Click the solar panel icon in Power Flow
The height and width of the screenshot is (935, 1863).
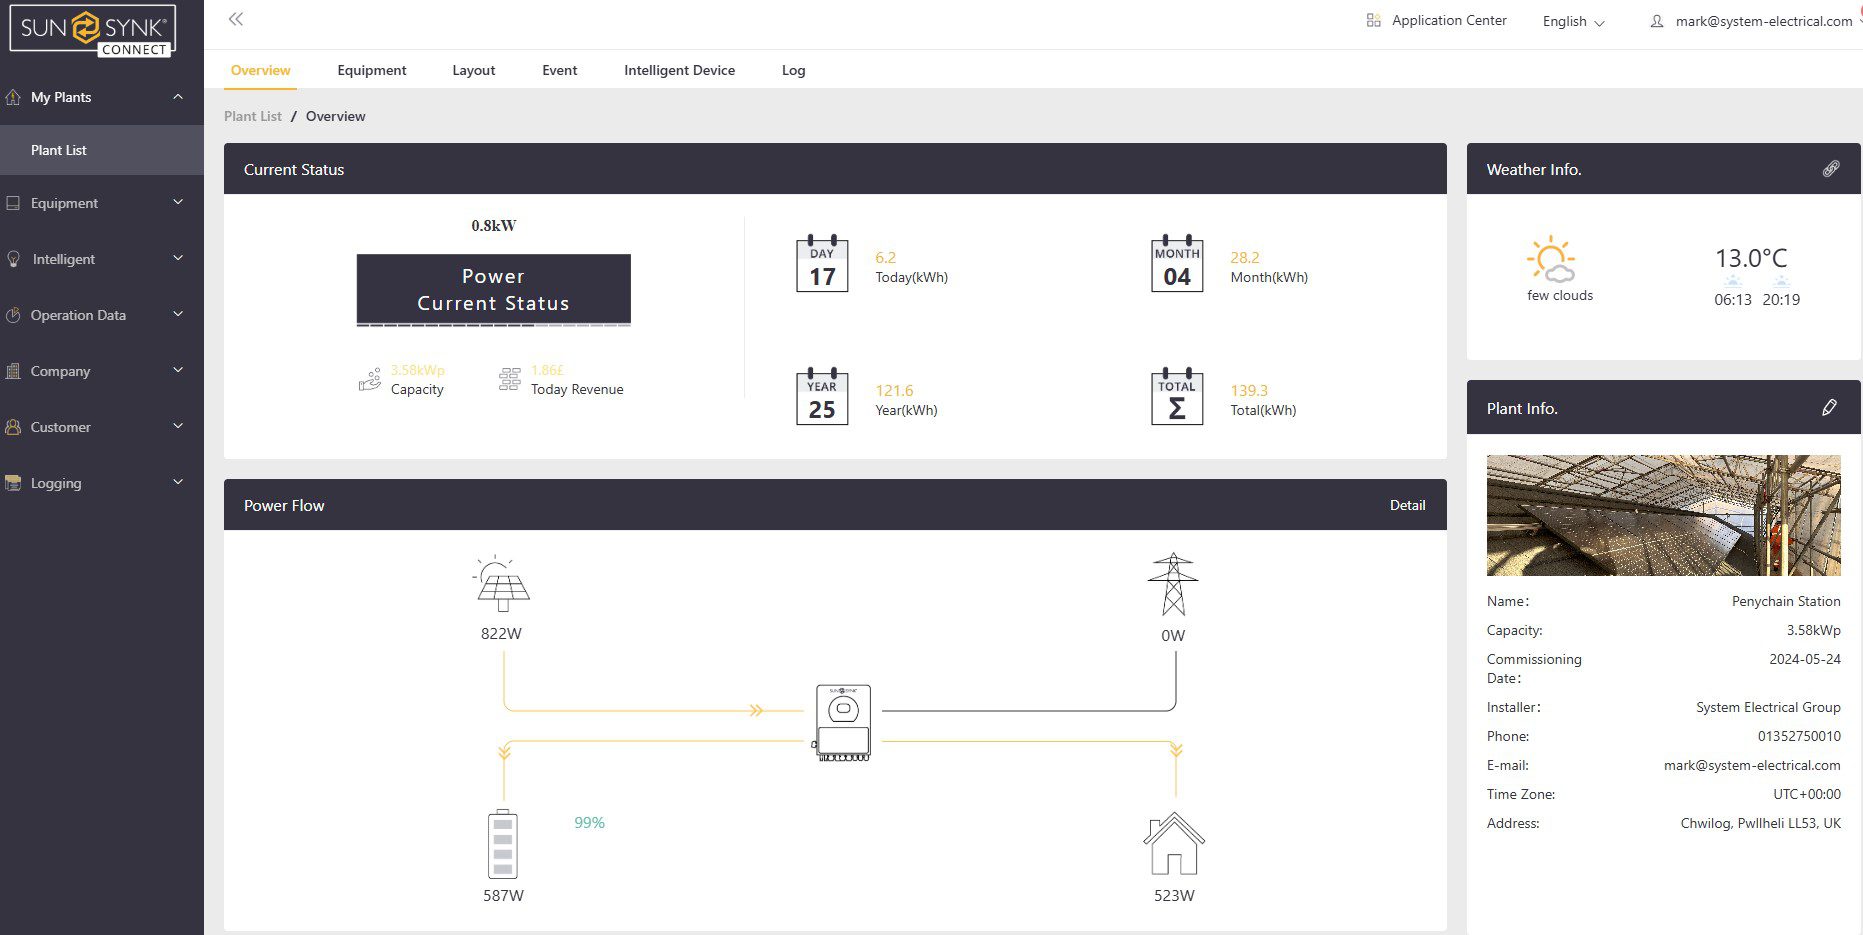[x=503, y=584]
